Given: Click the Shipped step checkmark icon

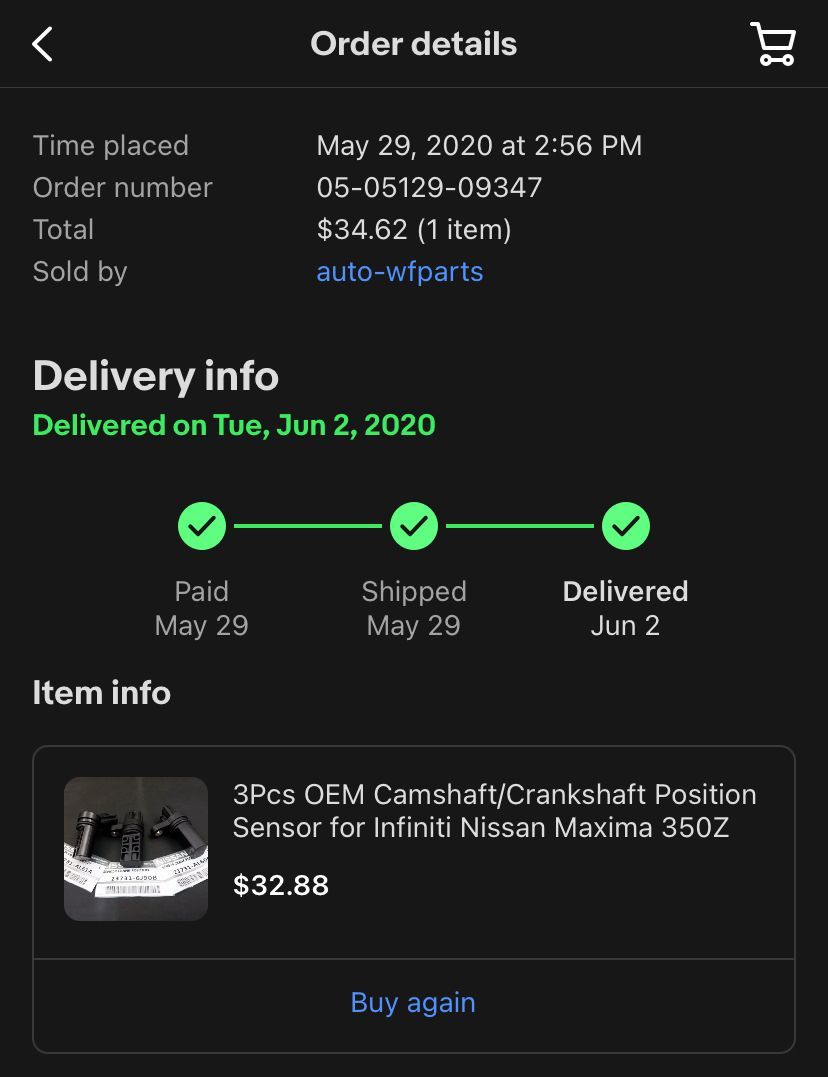Looking at the screenshot, I should (414, 526).
